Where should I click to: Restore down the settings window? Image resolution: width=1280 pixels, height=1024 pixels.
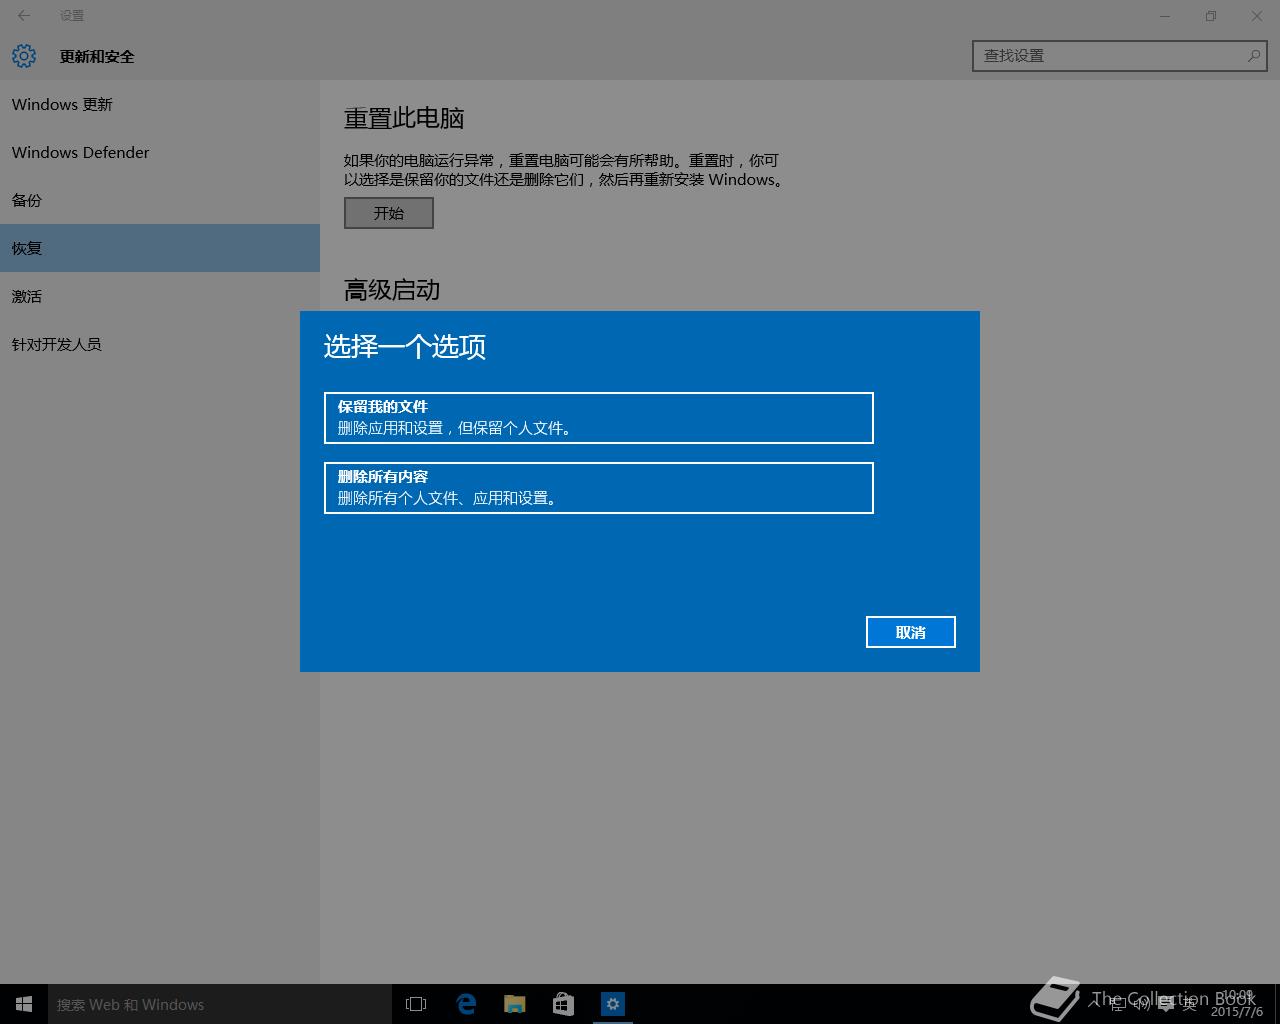click(1211, 15)
